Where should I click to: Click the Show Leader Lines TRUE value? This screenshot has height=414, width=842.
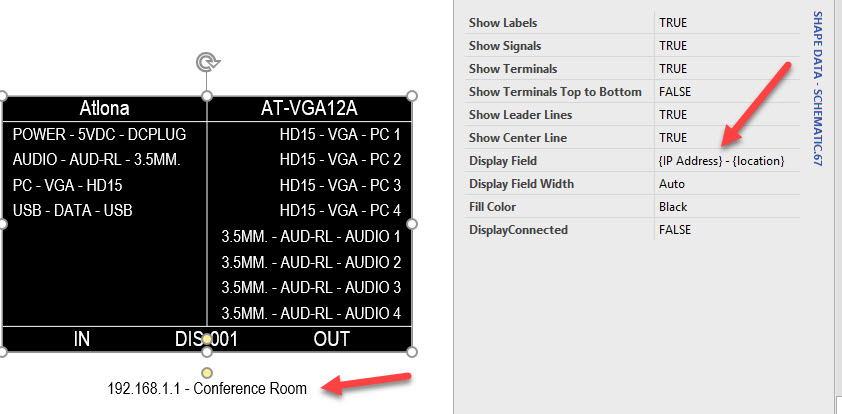[673, 115]
